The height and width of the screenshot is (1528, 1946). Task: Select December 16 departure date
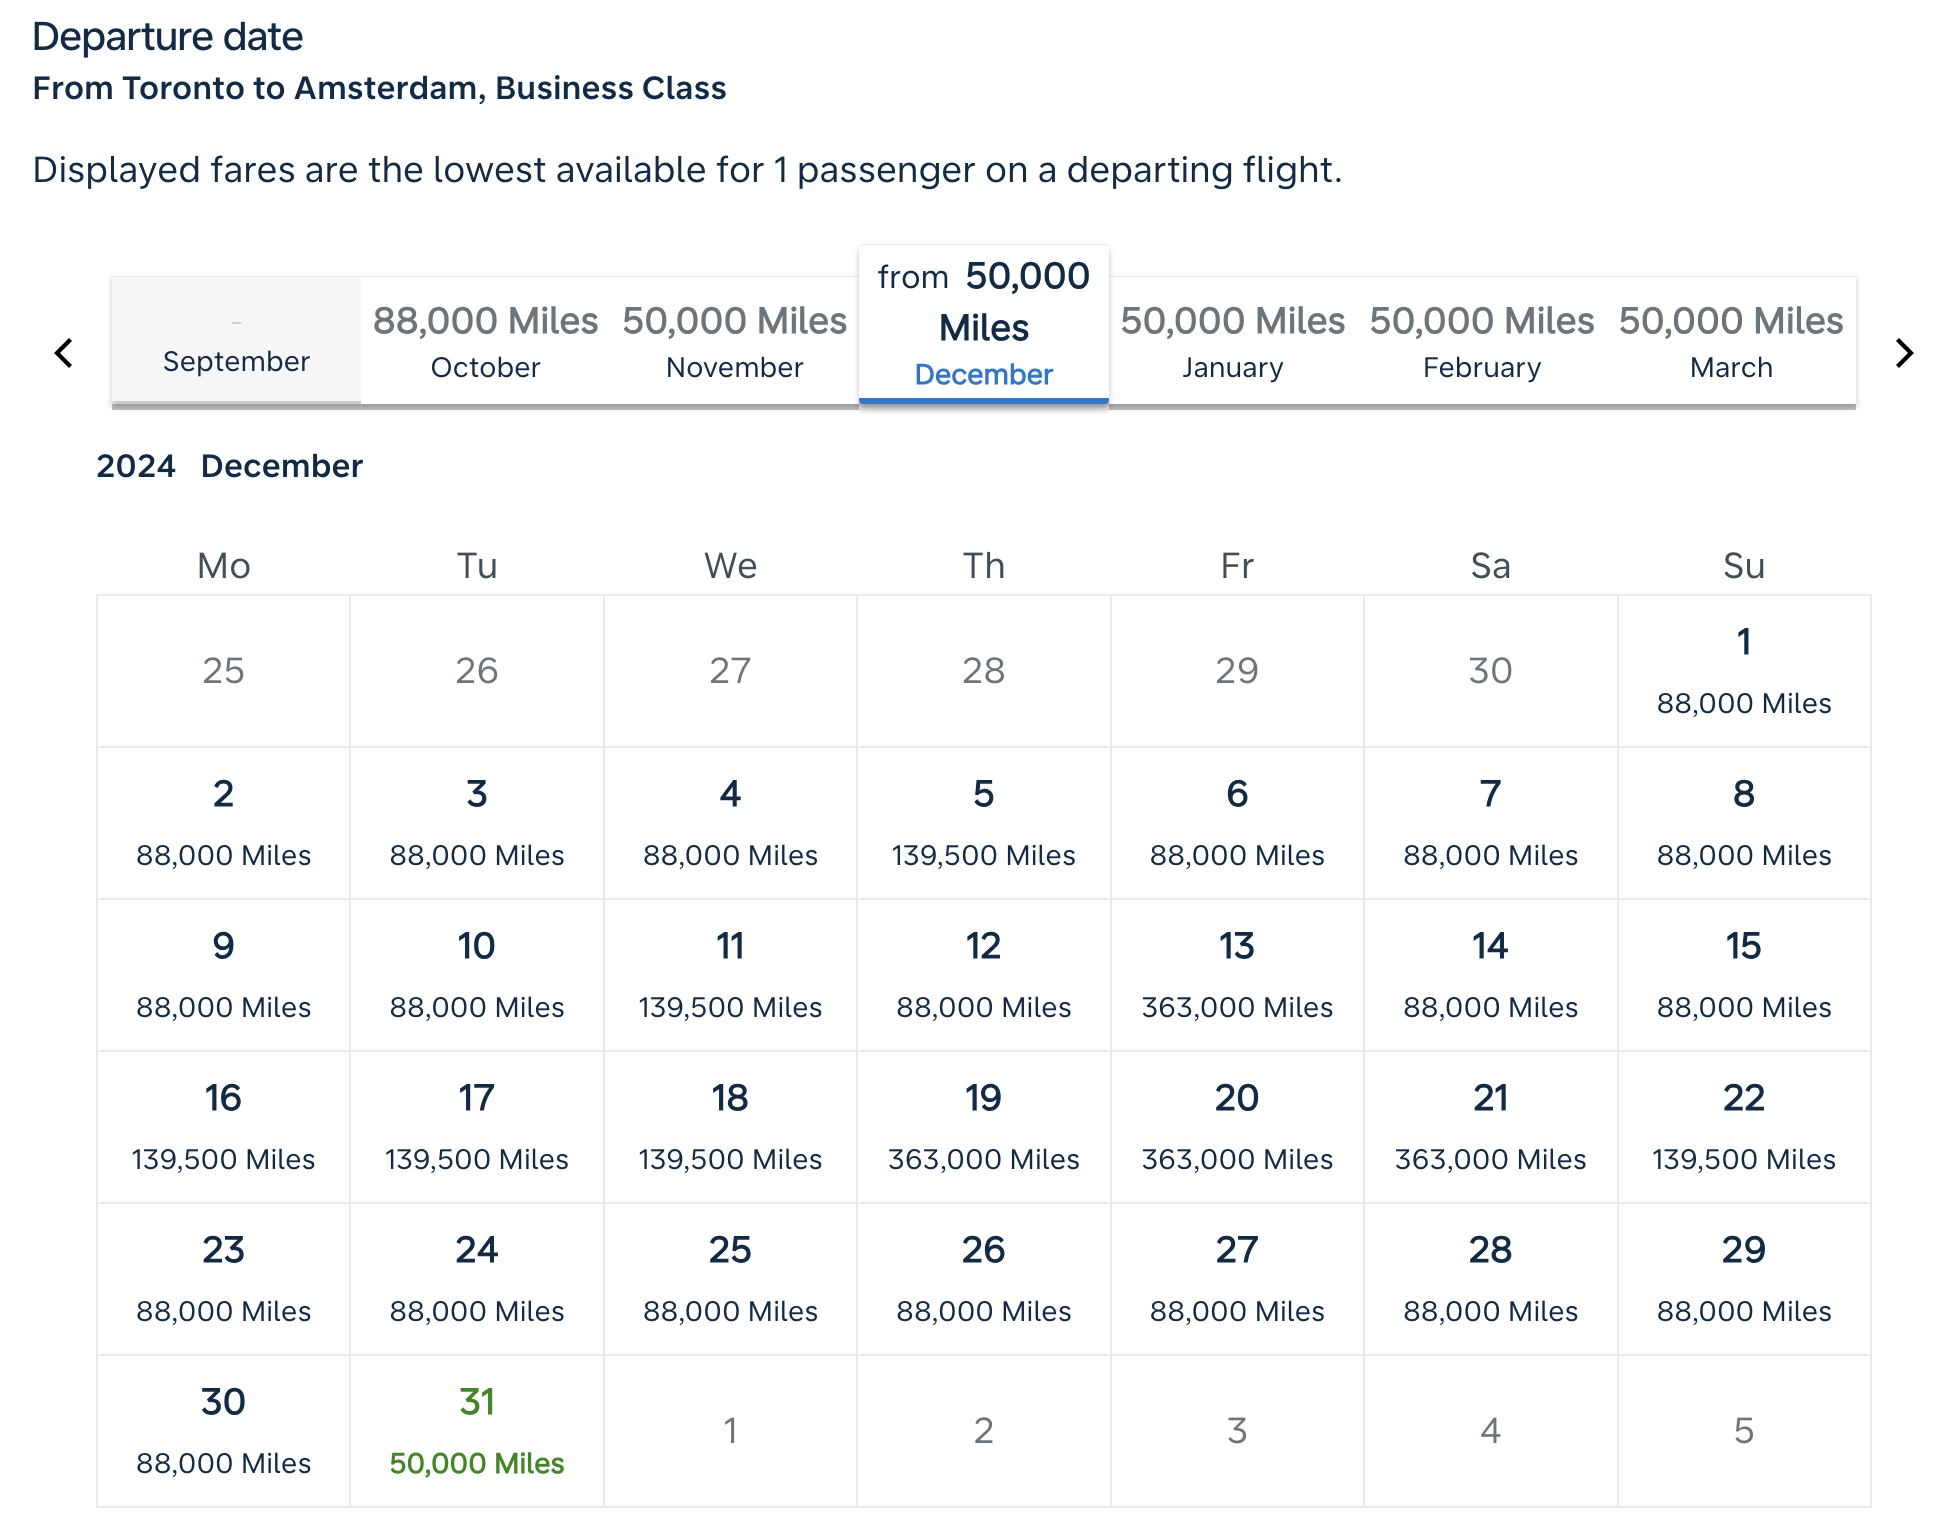224,1127
